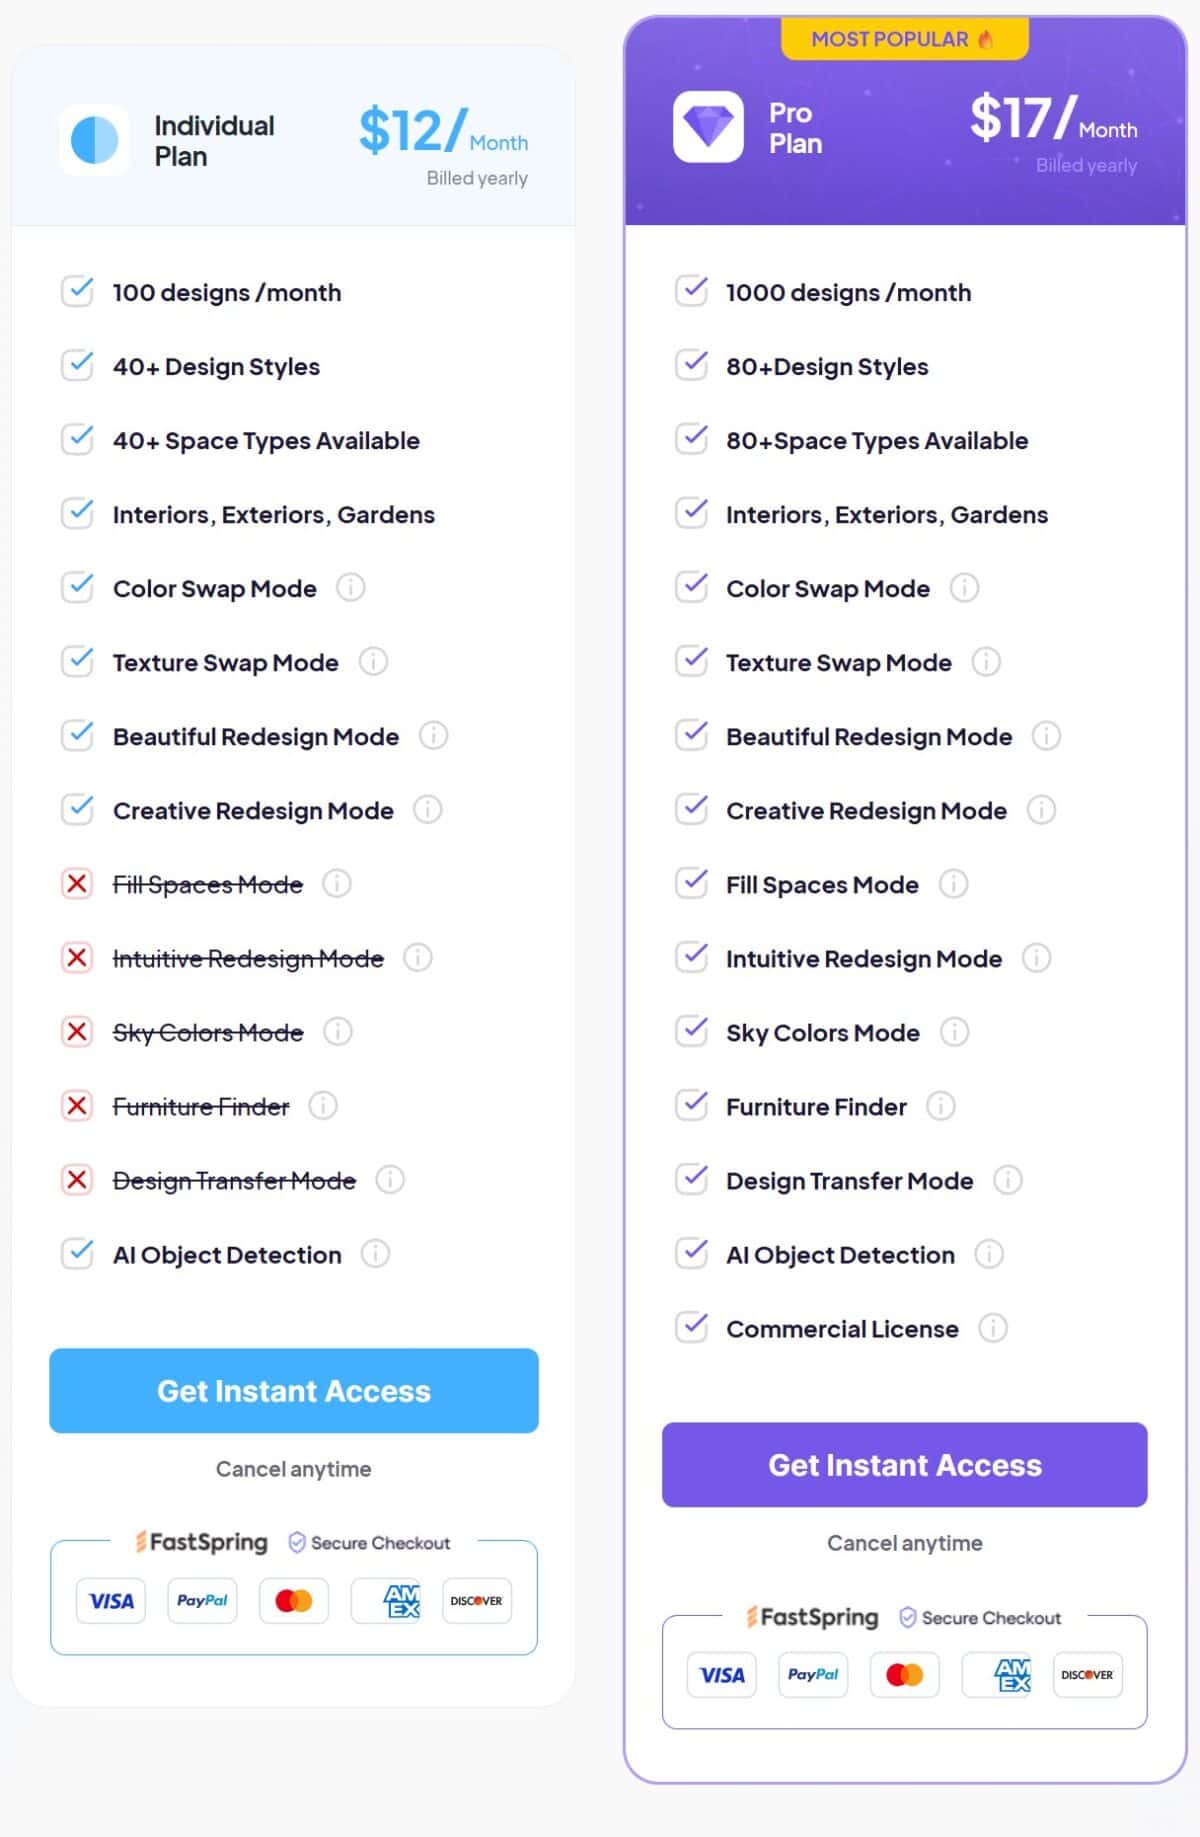Click info icon beside strikethrough Fill Spaces Mode
1200x1837 pixels.
pos(337,883)
